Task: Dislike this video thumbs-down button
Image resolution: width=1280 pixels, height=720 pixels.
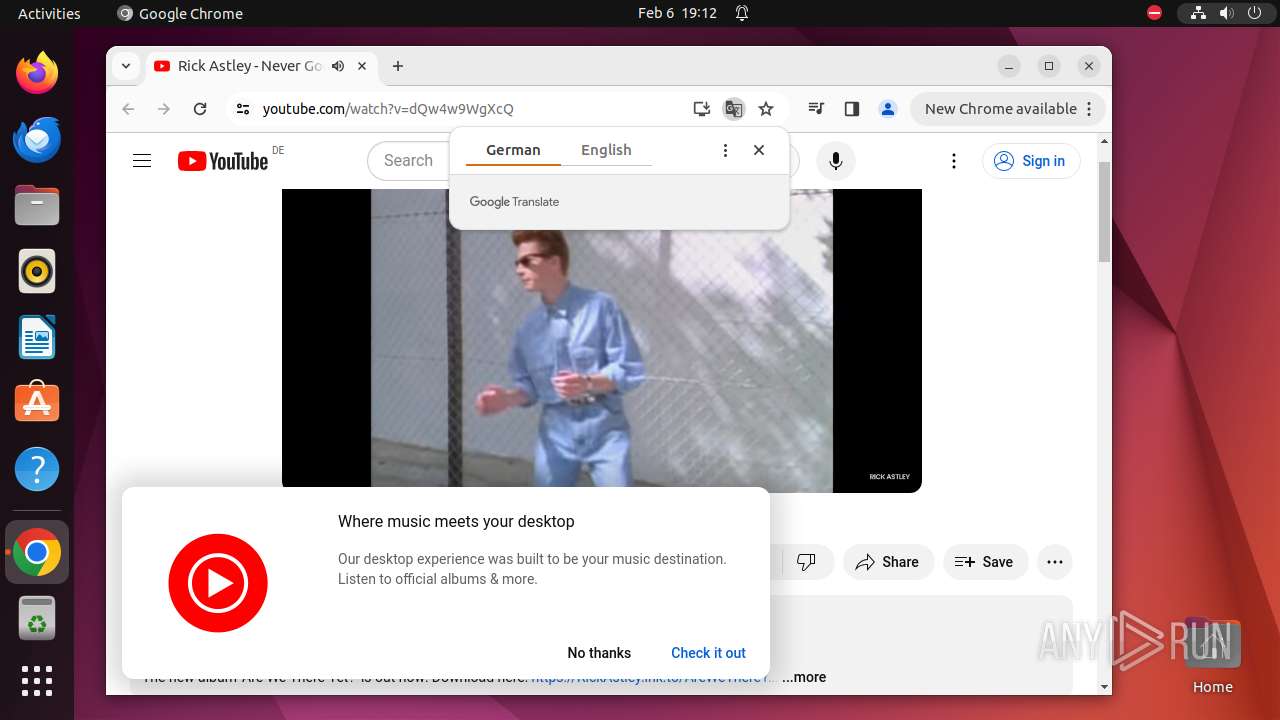Action: pyautogui.click(x=806, y=562)
